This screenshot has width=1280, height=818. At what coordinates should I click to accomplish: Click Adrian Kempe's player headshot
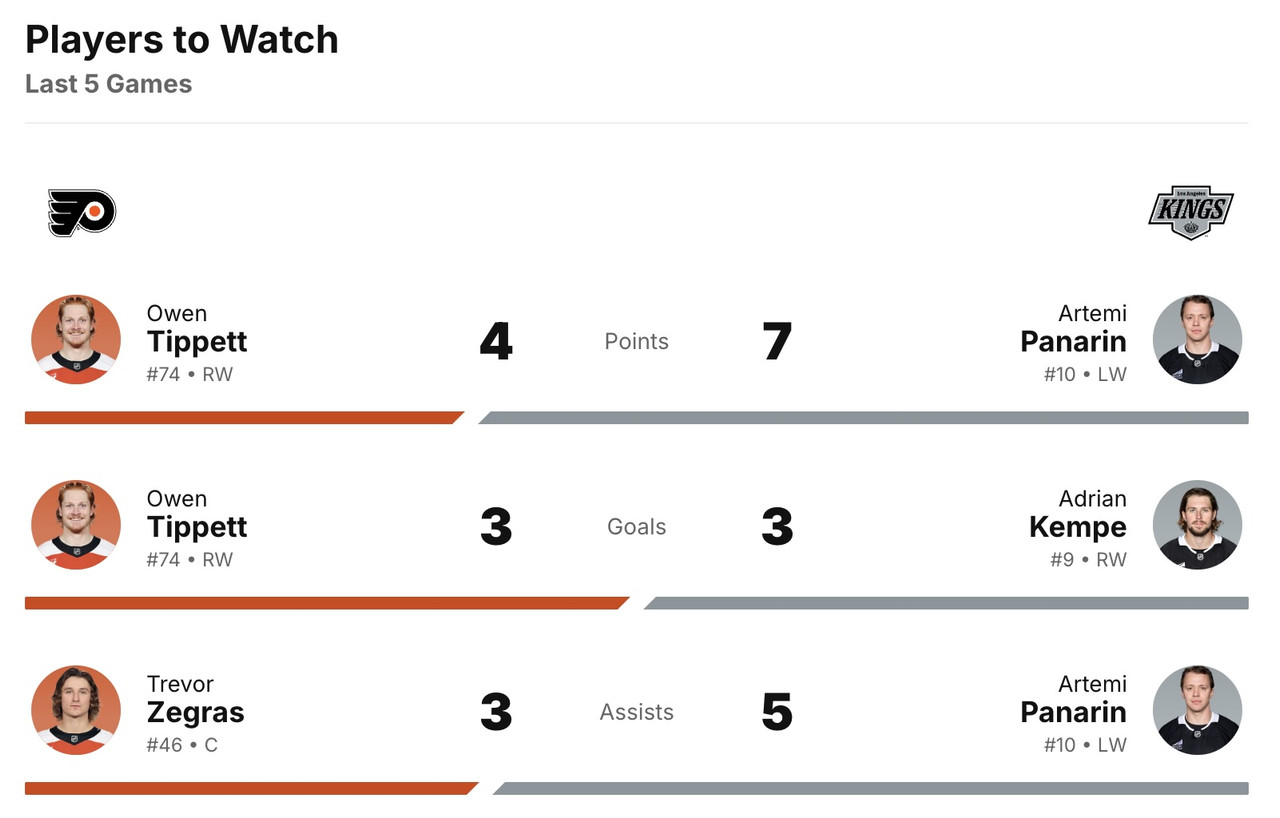[x=1197, y=525]
